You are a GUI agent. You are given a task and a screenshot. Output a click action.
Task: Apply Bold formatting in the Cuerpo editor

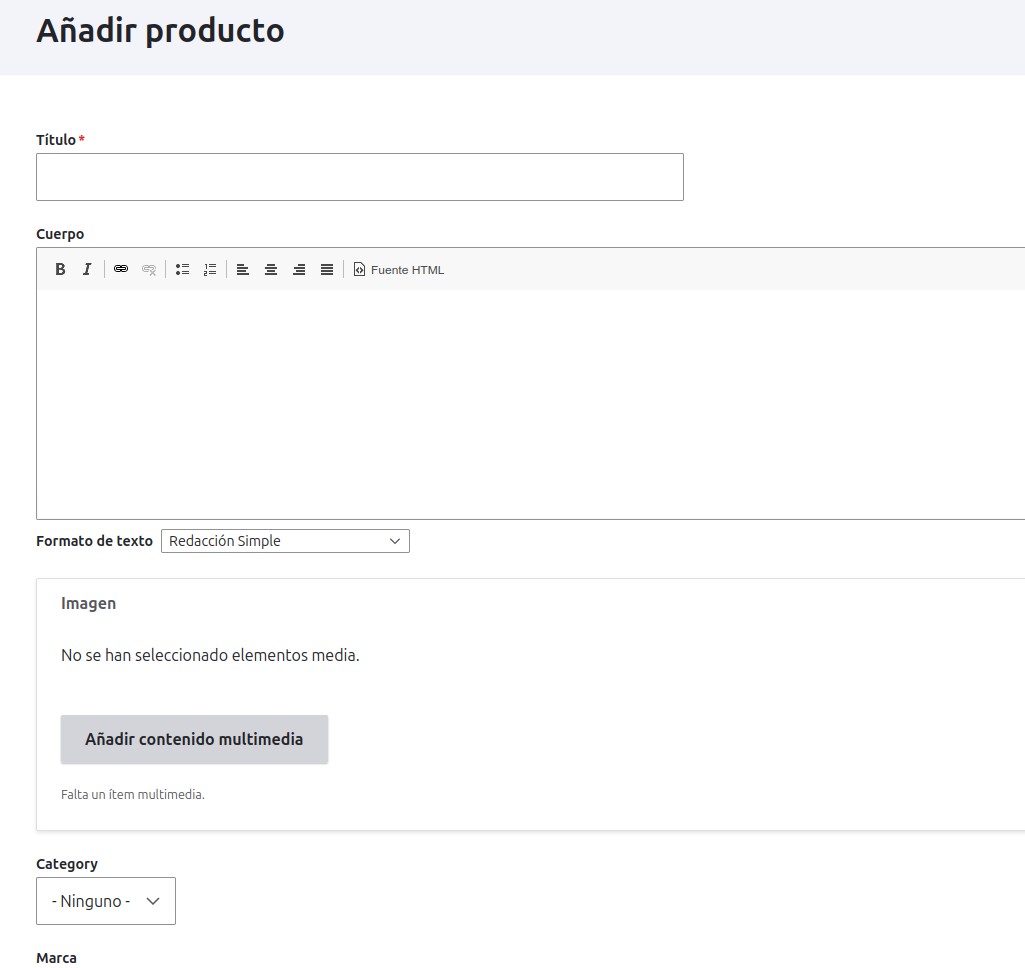pyautogui.click(x=60, y=269)
